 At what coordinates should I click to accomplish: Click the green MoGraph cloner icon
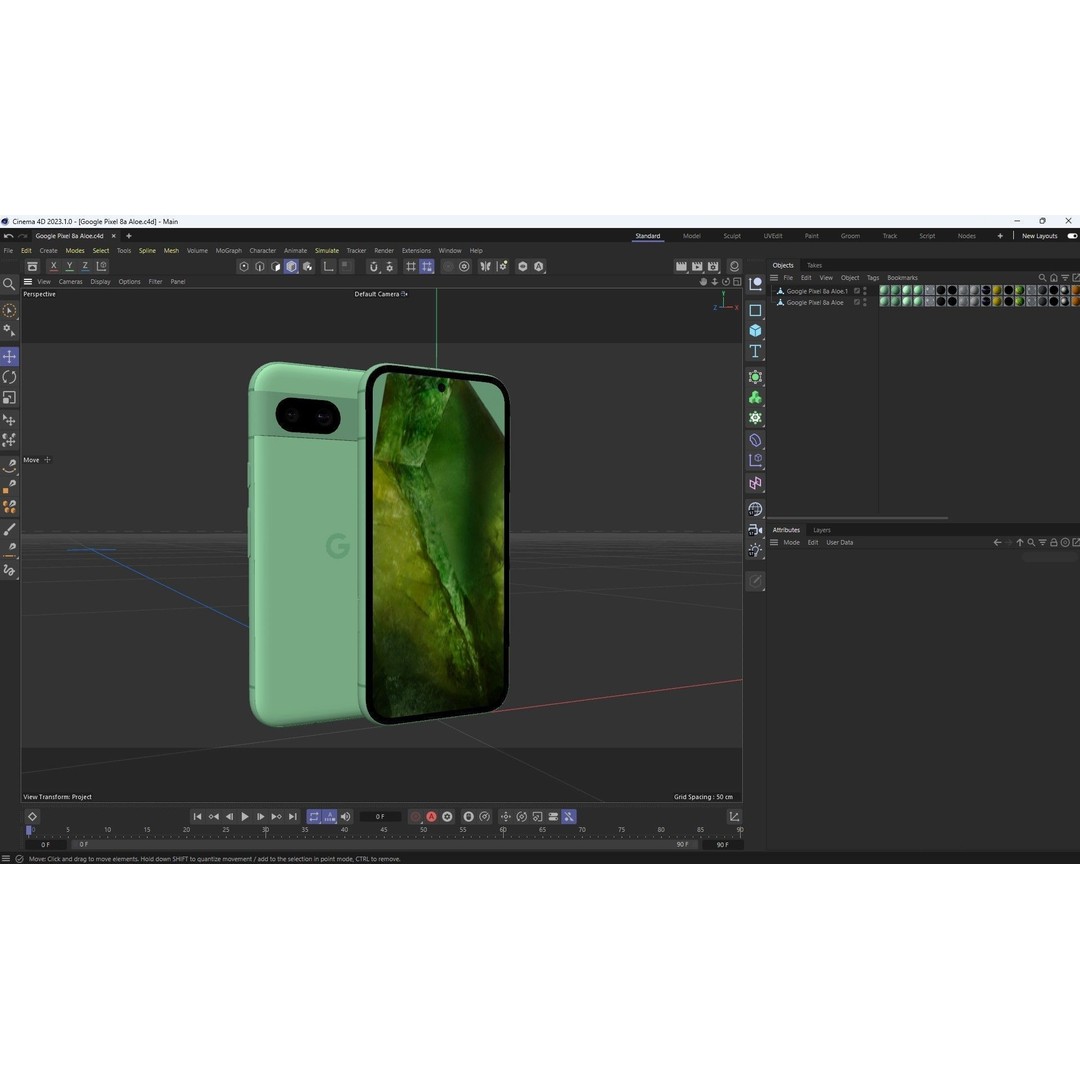point(755,397)
